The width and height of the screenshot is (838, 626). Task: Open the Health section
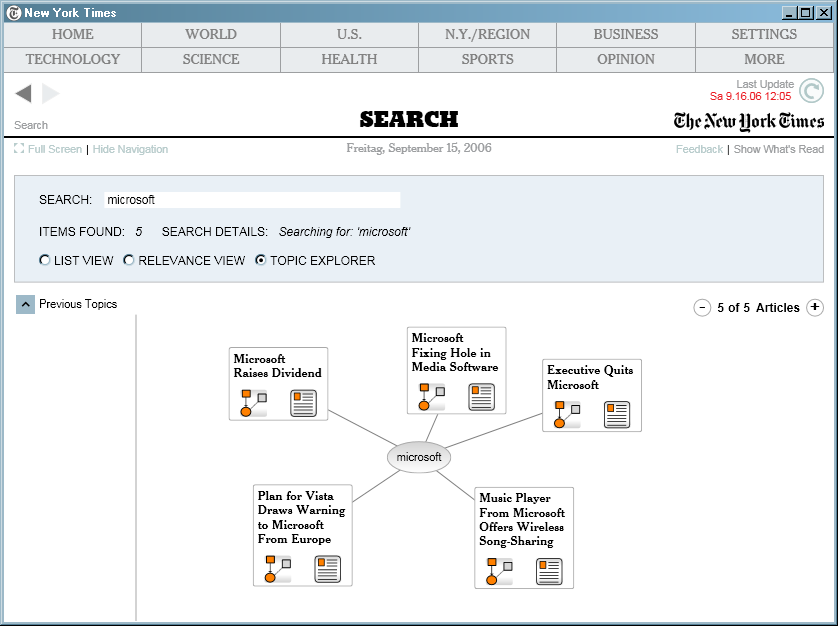tap(350, 59)
